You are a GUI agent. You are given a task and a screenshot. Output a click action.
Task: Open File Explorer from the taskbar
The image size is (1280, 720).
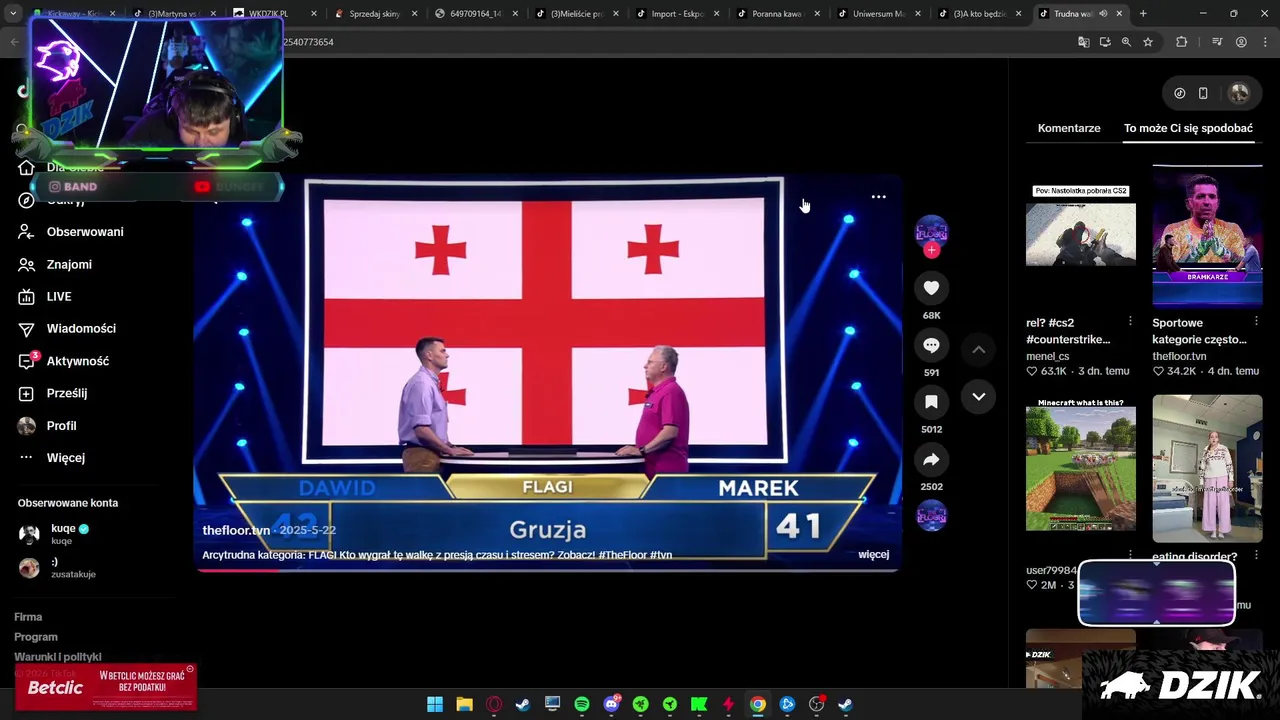click(x=464, y=705)
